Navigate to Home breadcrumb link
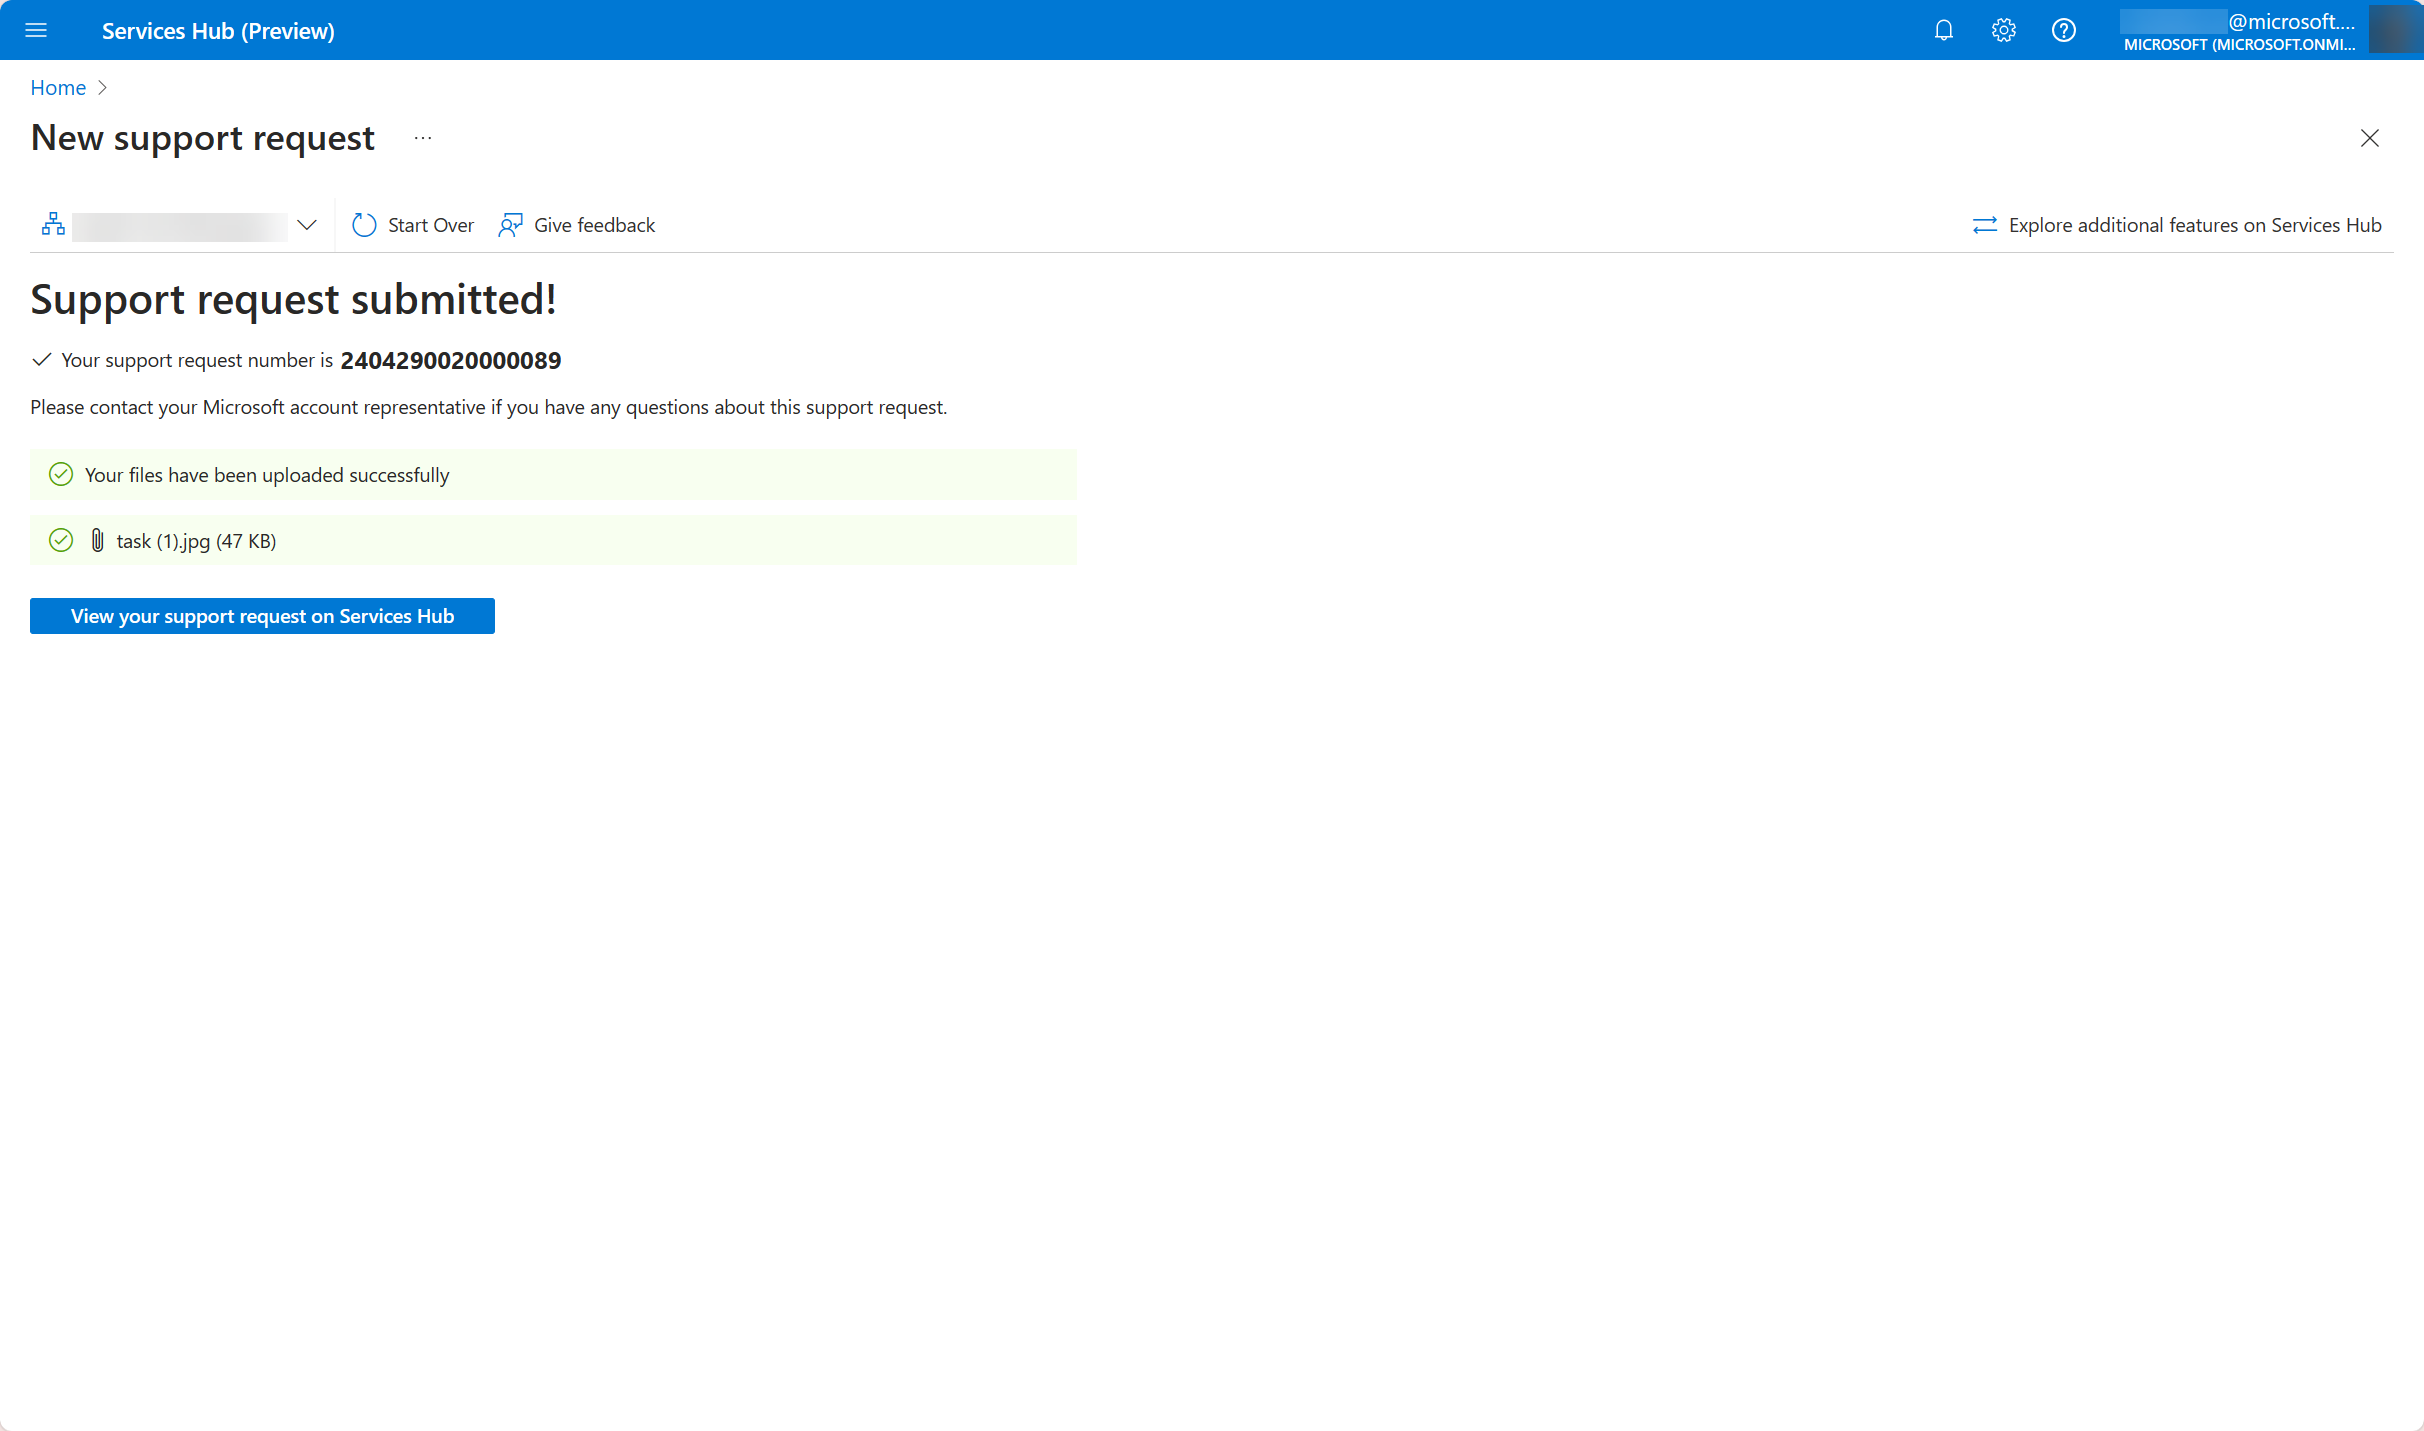 coord(56,87)
